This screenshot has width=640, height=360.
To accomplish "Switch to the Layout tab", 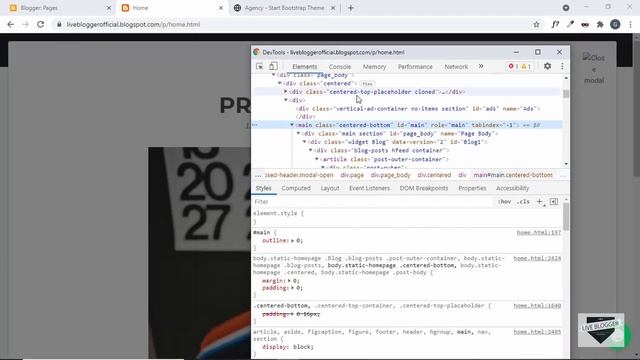I will (x=330, y=188).
